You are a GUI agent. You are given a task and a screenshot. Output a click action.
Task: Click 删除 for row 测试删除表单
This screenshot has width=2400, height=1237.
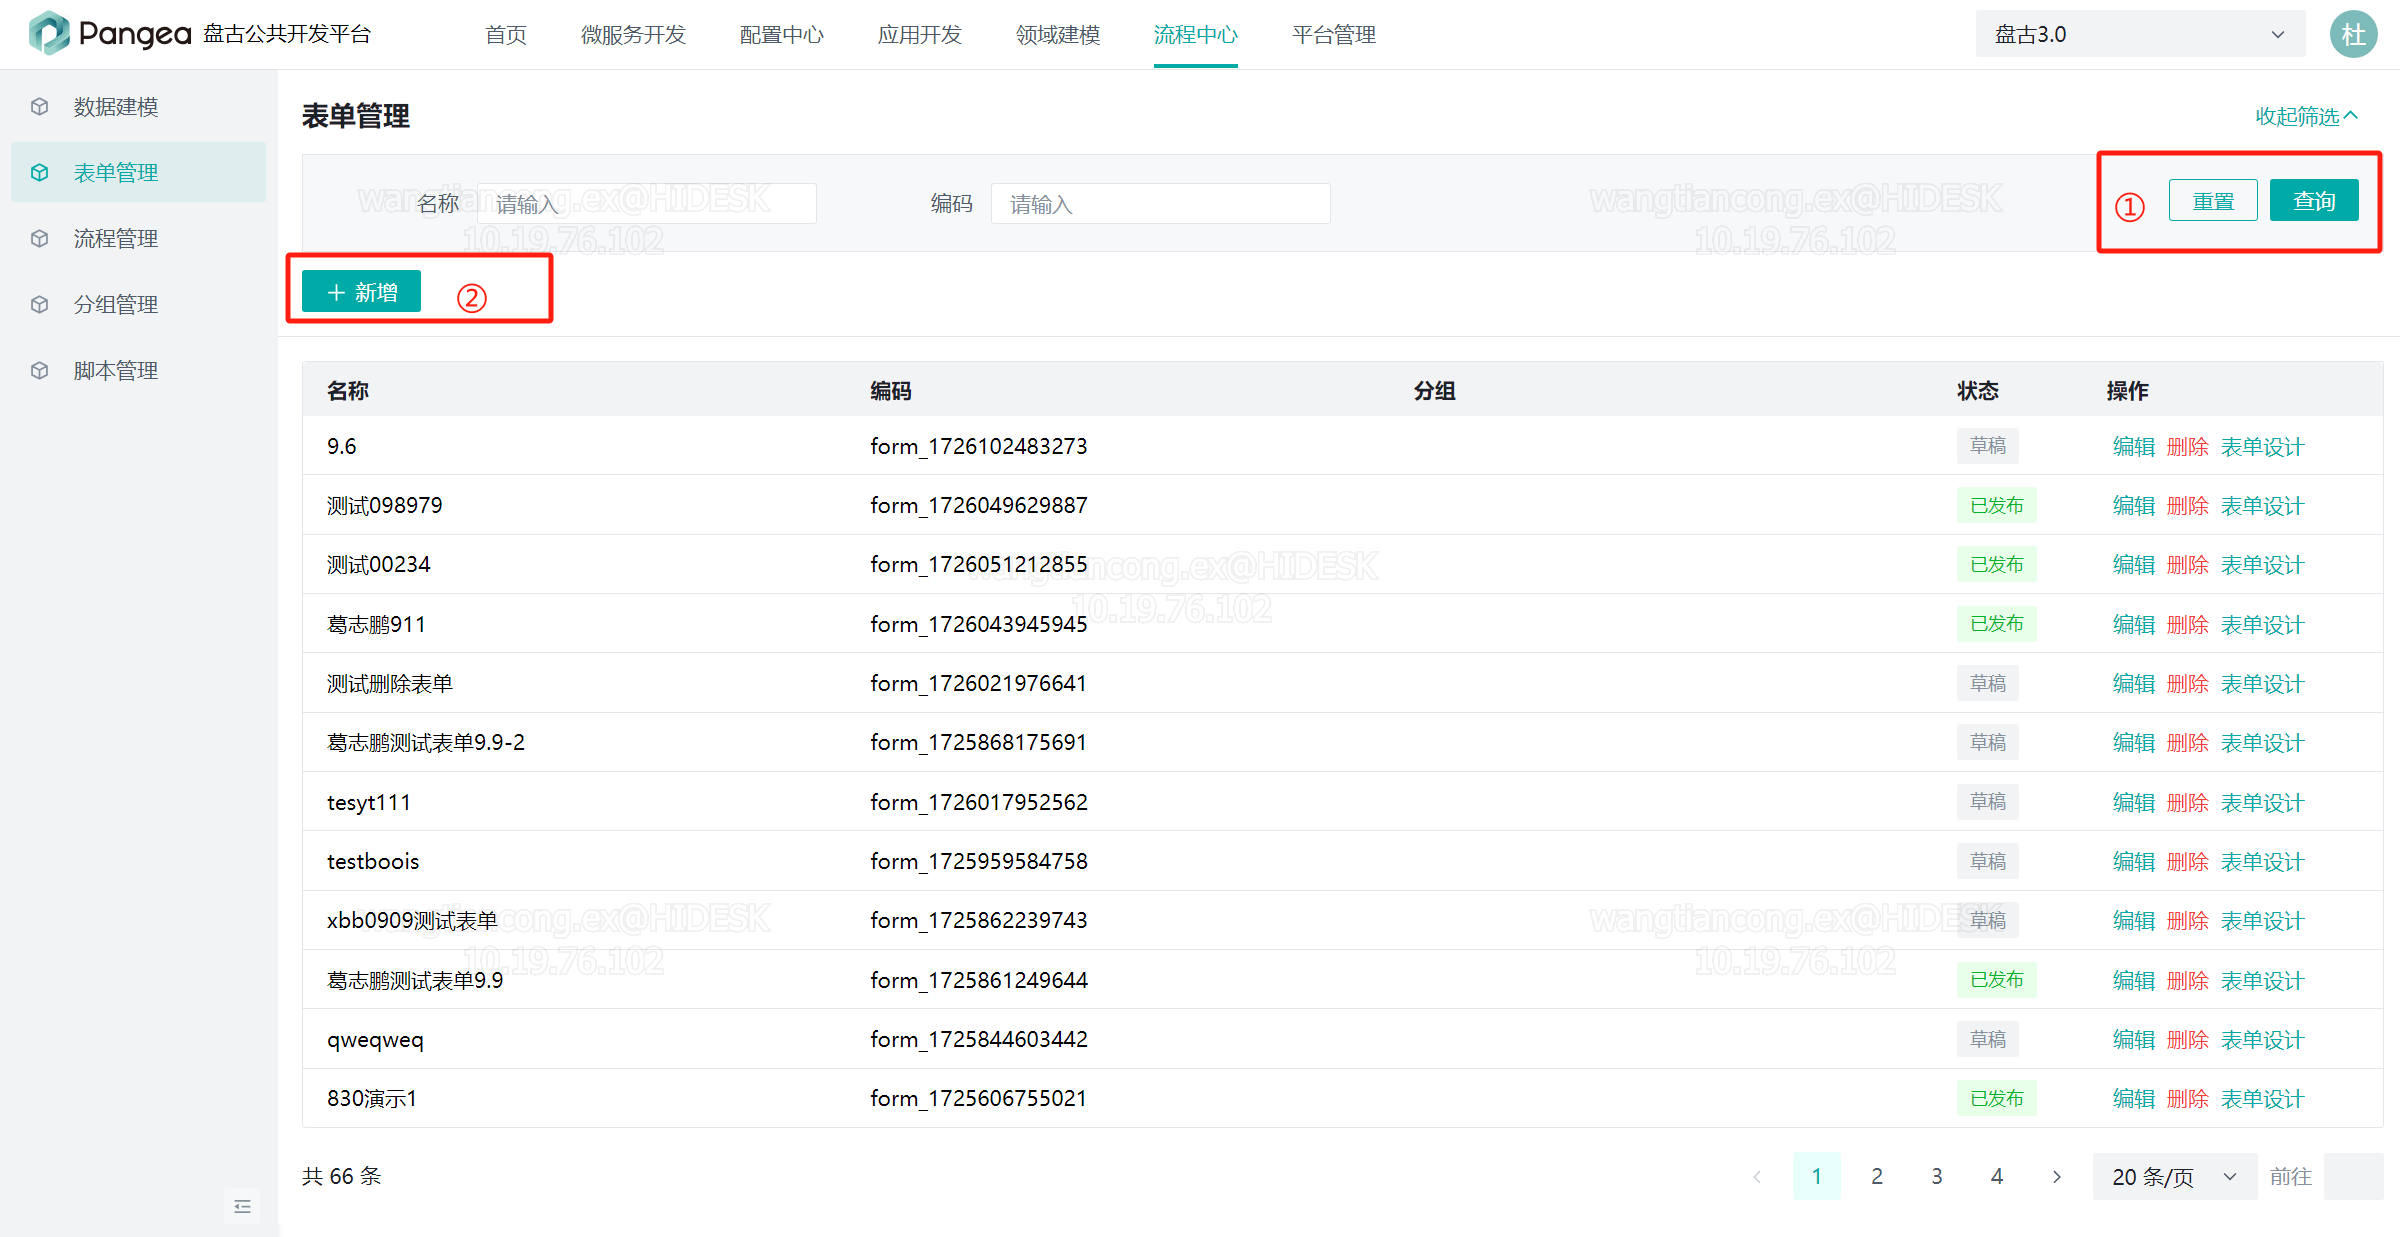pyautogui.click(x=2188, y=683)
